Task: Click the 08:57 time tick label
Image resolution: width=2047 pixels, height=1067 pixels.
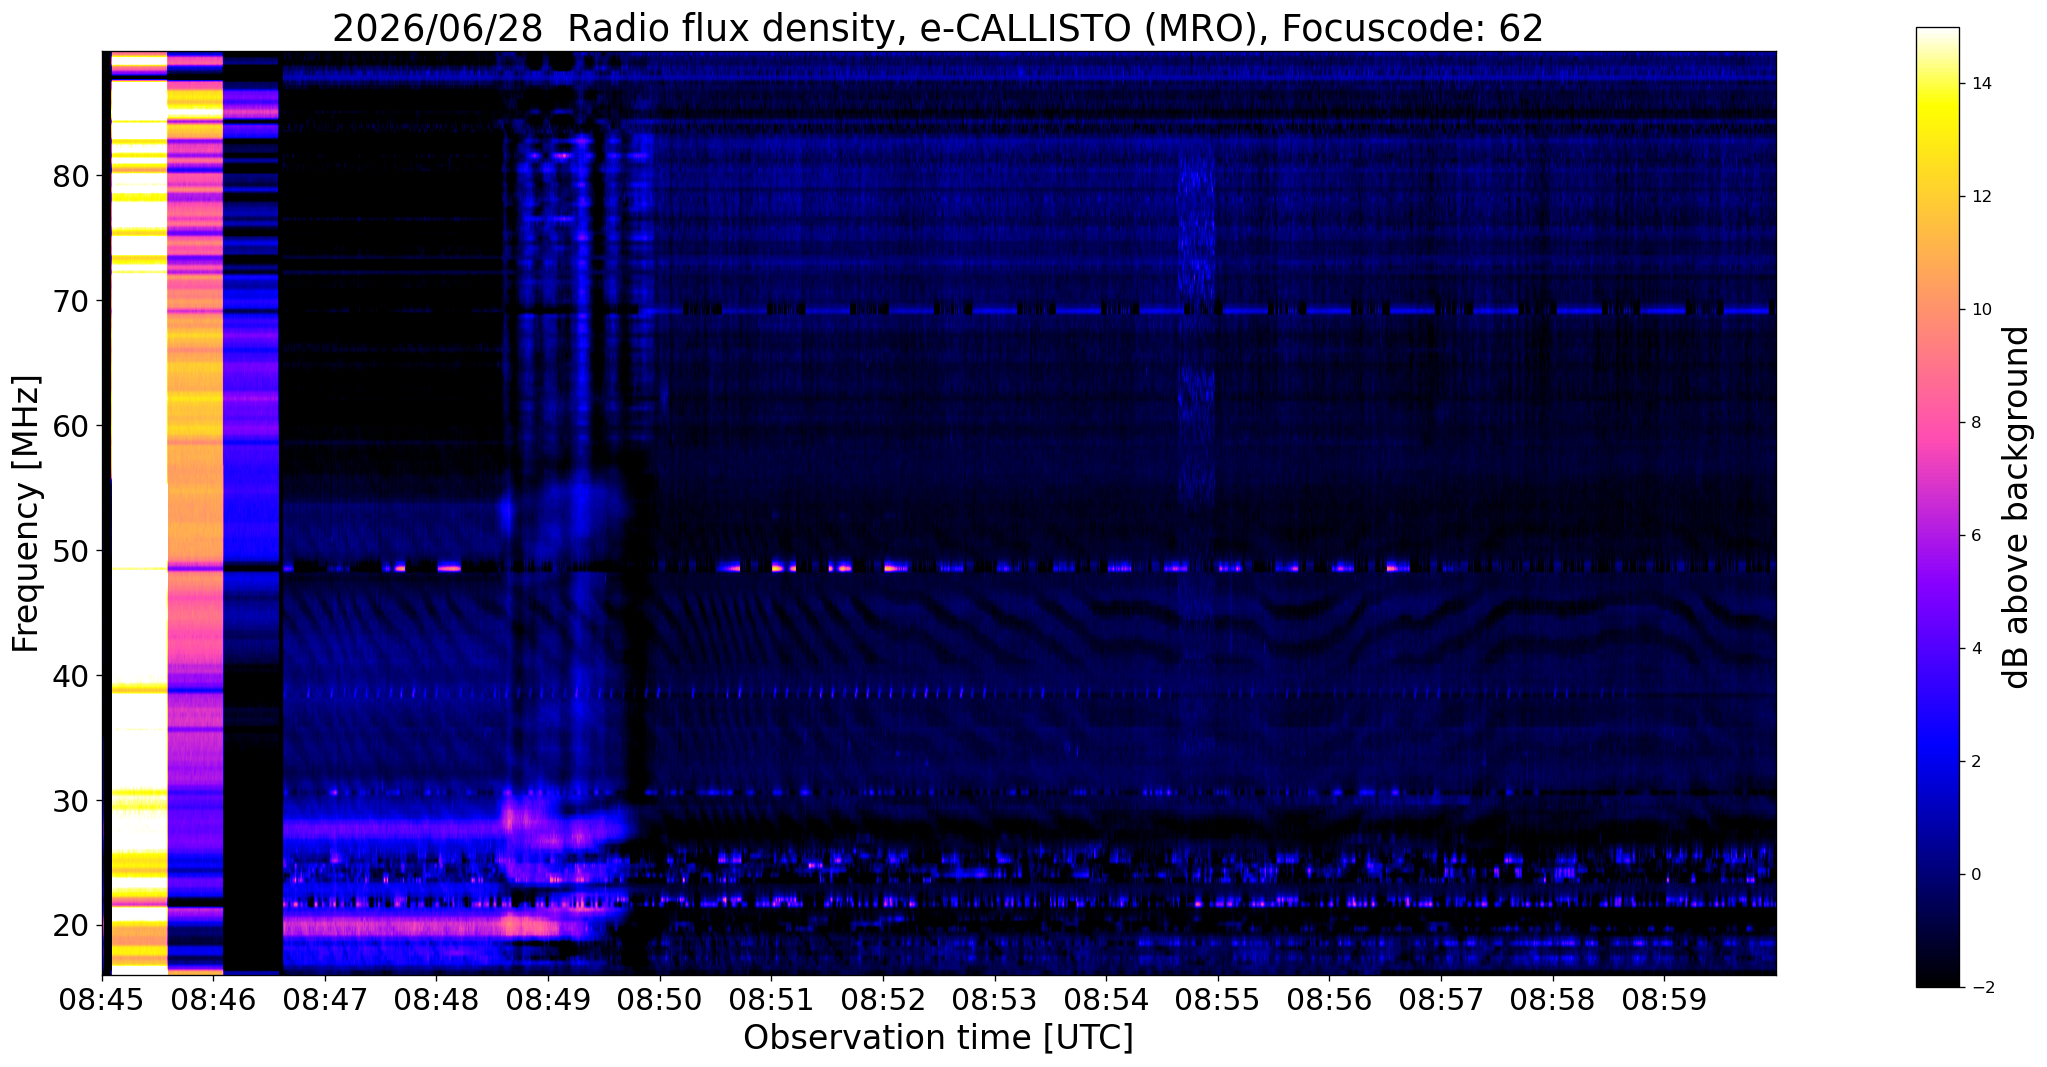Action: click(x=1441, y=999)
